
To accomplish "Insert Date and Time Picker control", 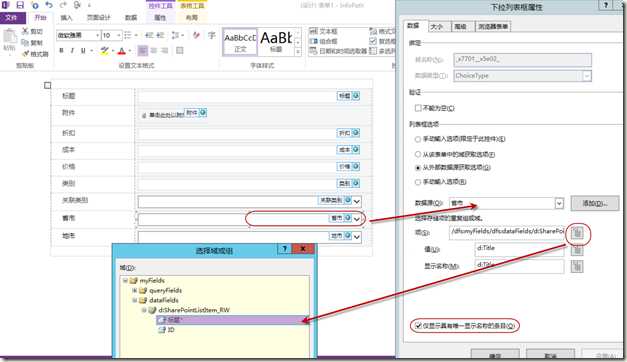I will tap(338, 51).
